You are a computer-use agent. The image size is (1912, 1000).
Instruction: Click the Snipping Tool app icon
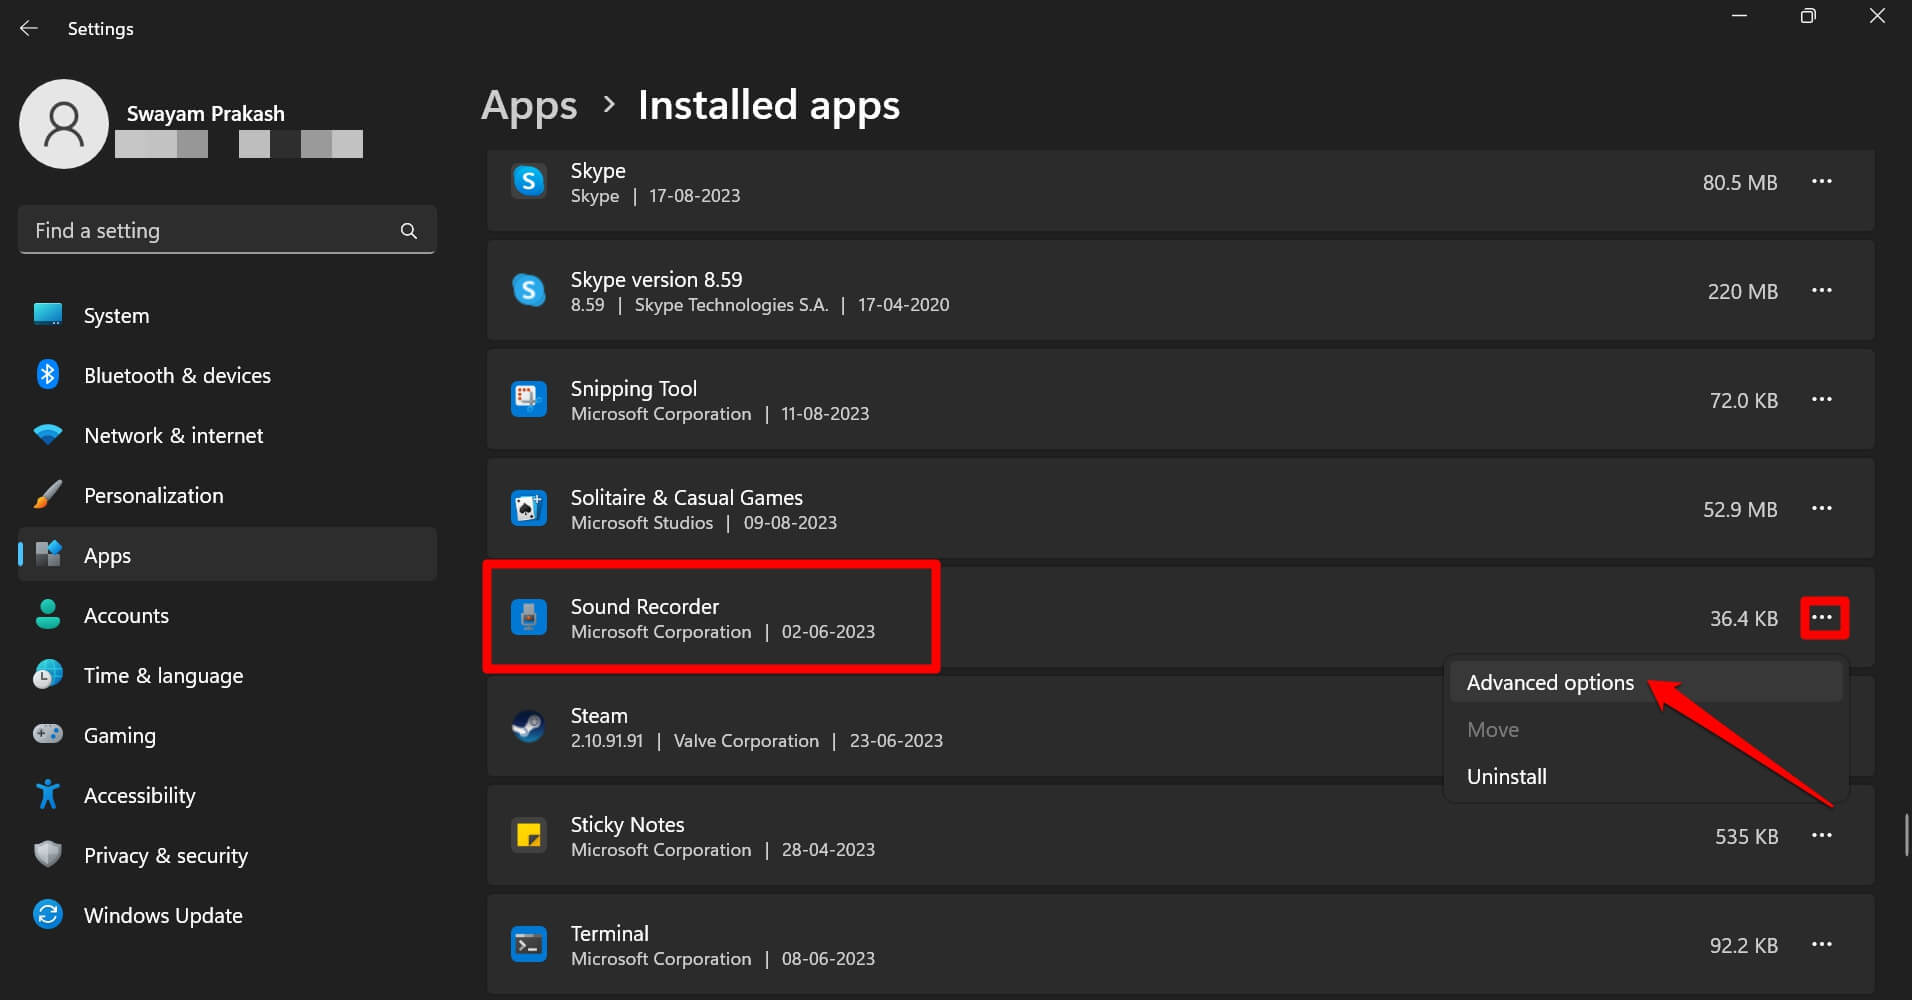click(x=529, y=400)
